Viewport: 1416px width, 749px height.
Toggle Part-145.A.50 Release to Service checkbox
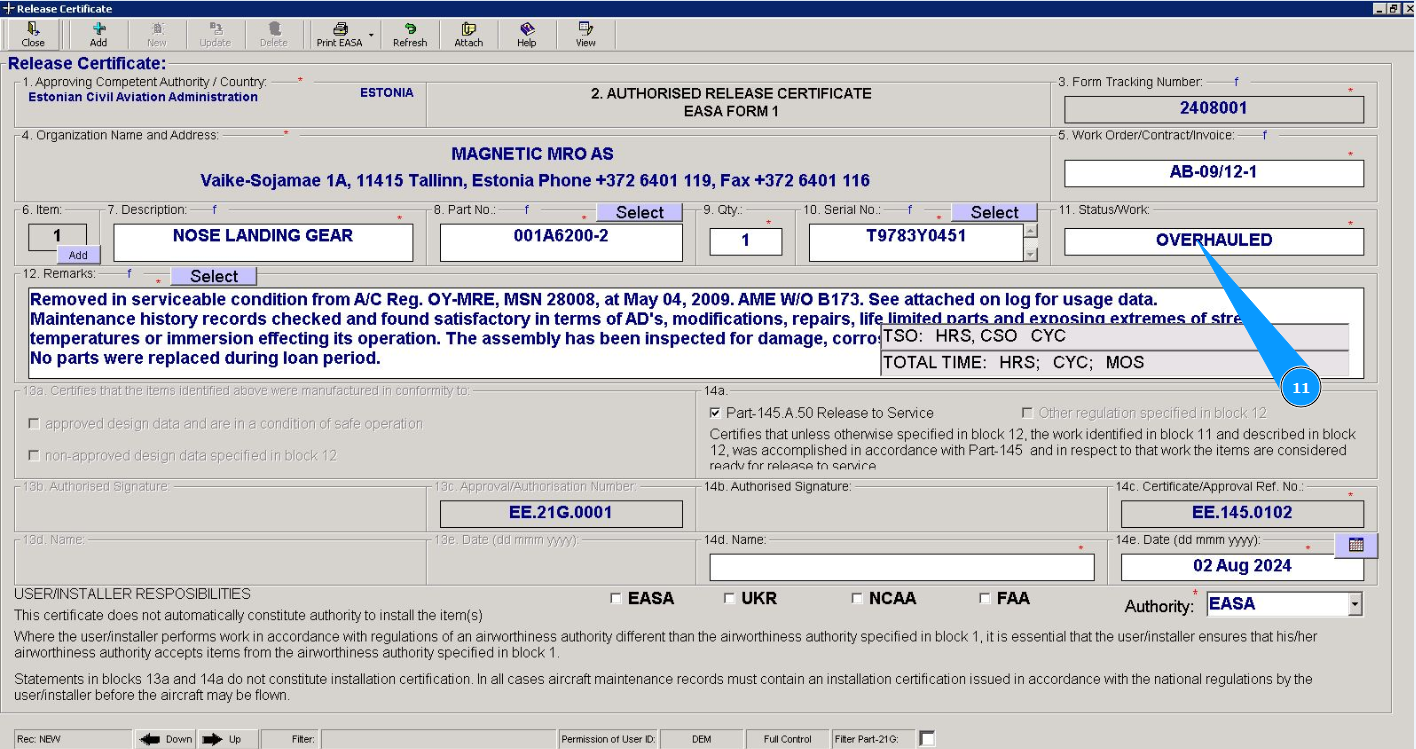(x=714, y=413)
